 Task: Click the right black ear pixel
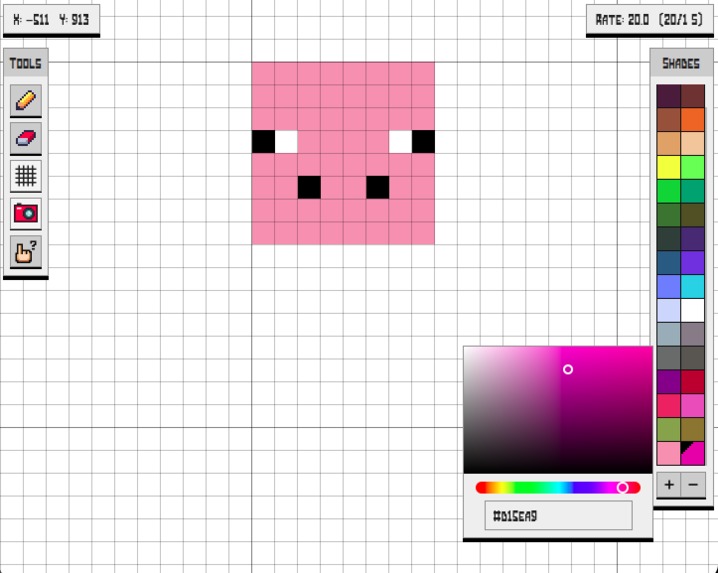(424, 142)
